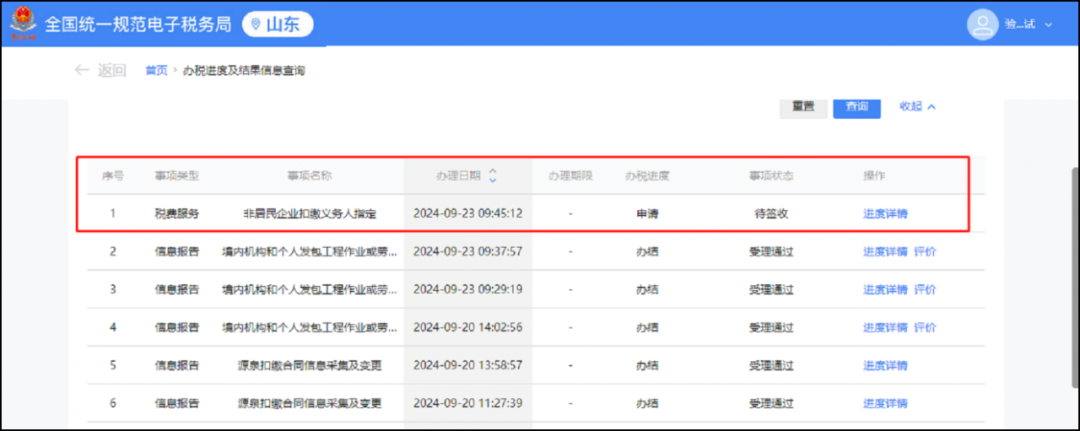This screenshot has height=431, width=1080.
Task: Click 评价 for row 4
Action: tap(925, 328)
